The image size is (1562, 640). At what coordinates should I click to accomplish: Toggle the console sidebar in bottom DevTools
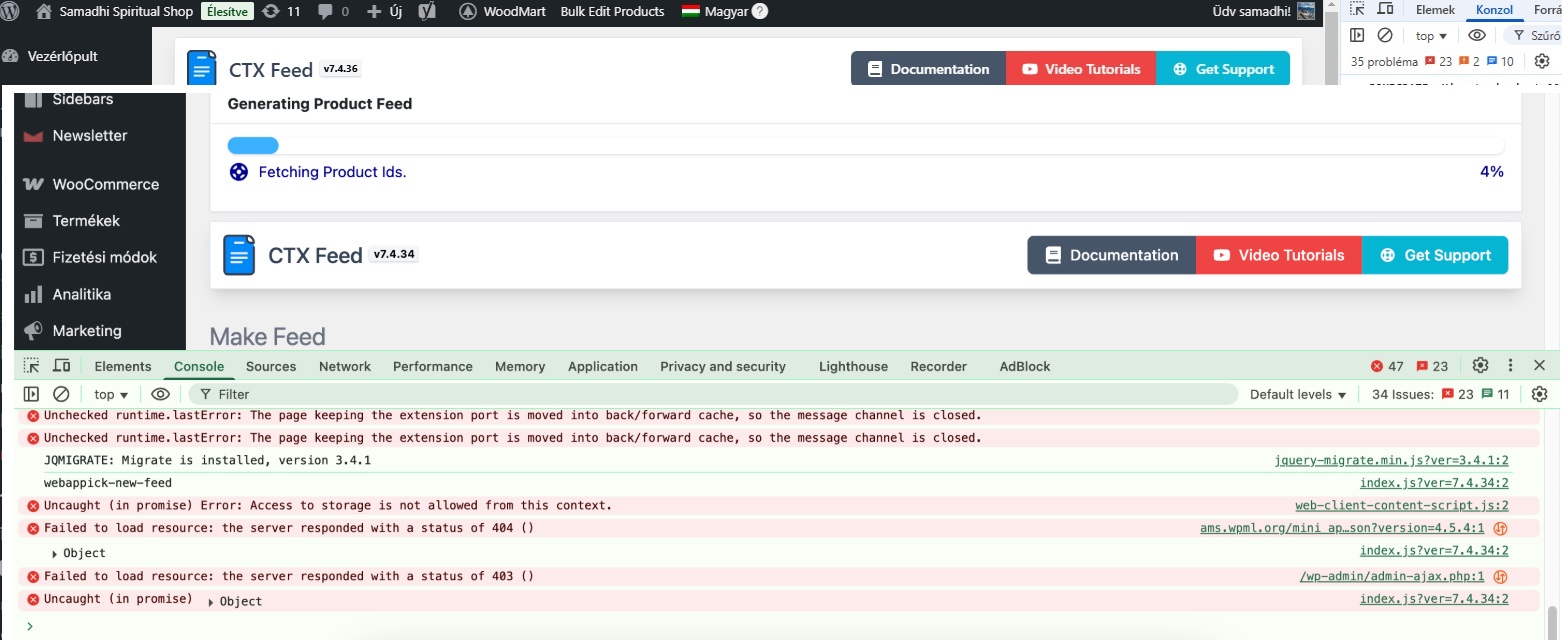tap(32, 394)
